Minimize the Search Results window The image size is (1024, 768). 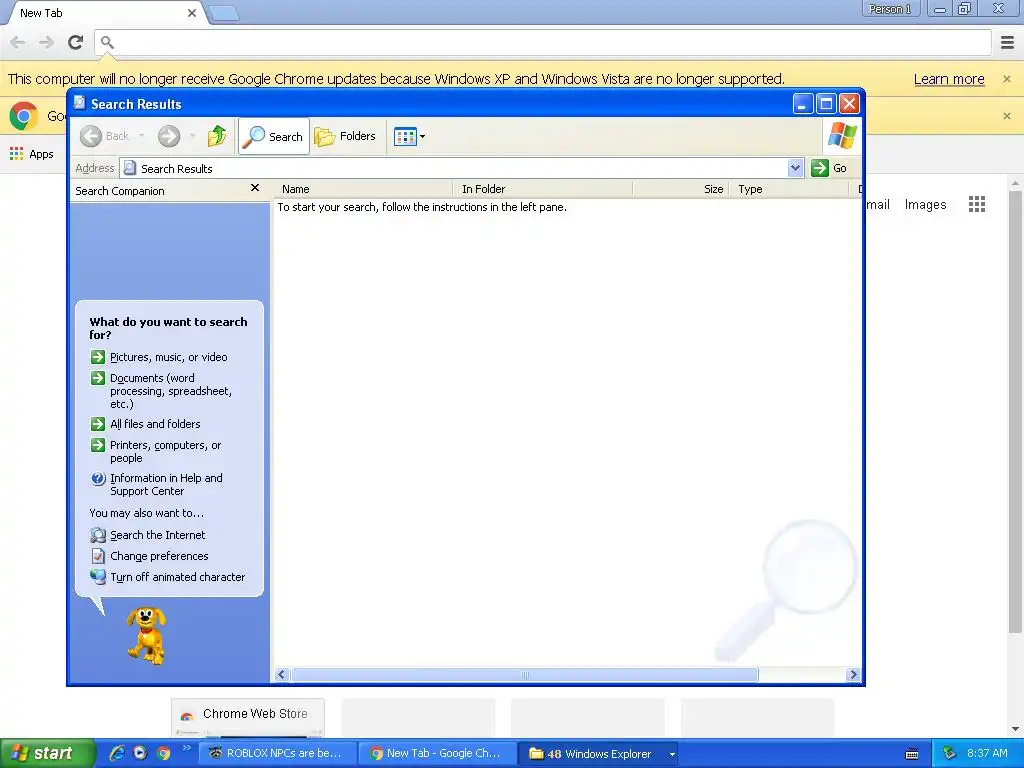point(803,104)
